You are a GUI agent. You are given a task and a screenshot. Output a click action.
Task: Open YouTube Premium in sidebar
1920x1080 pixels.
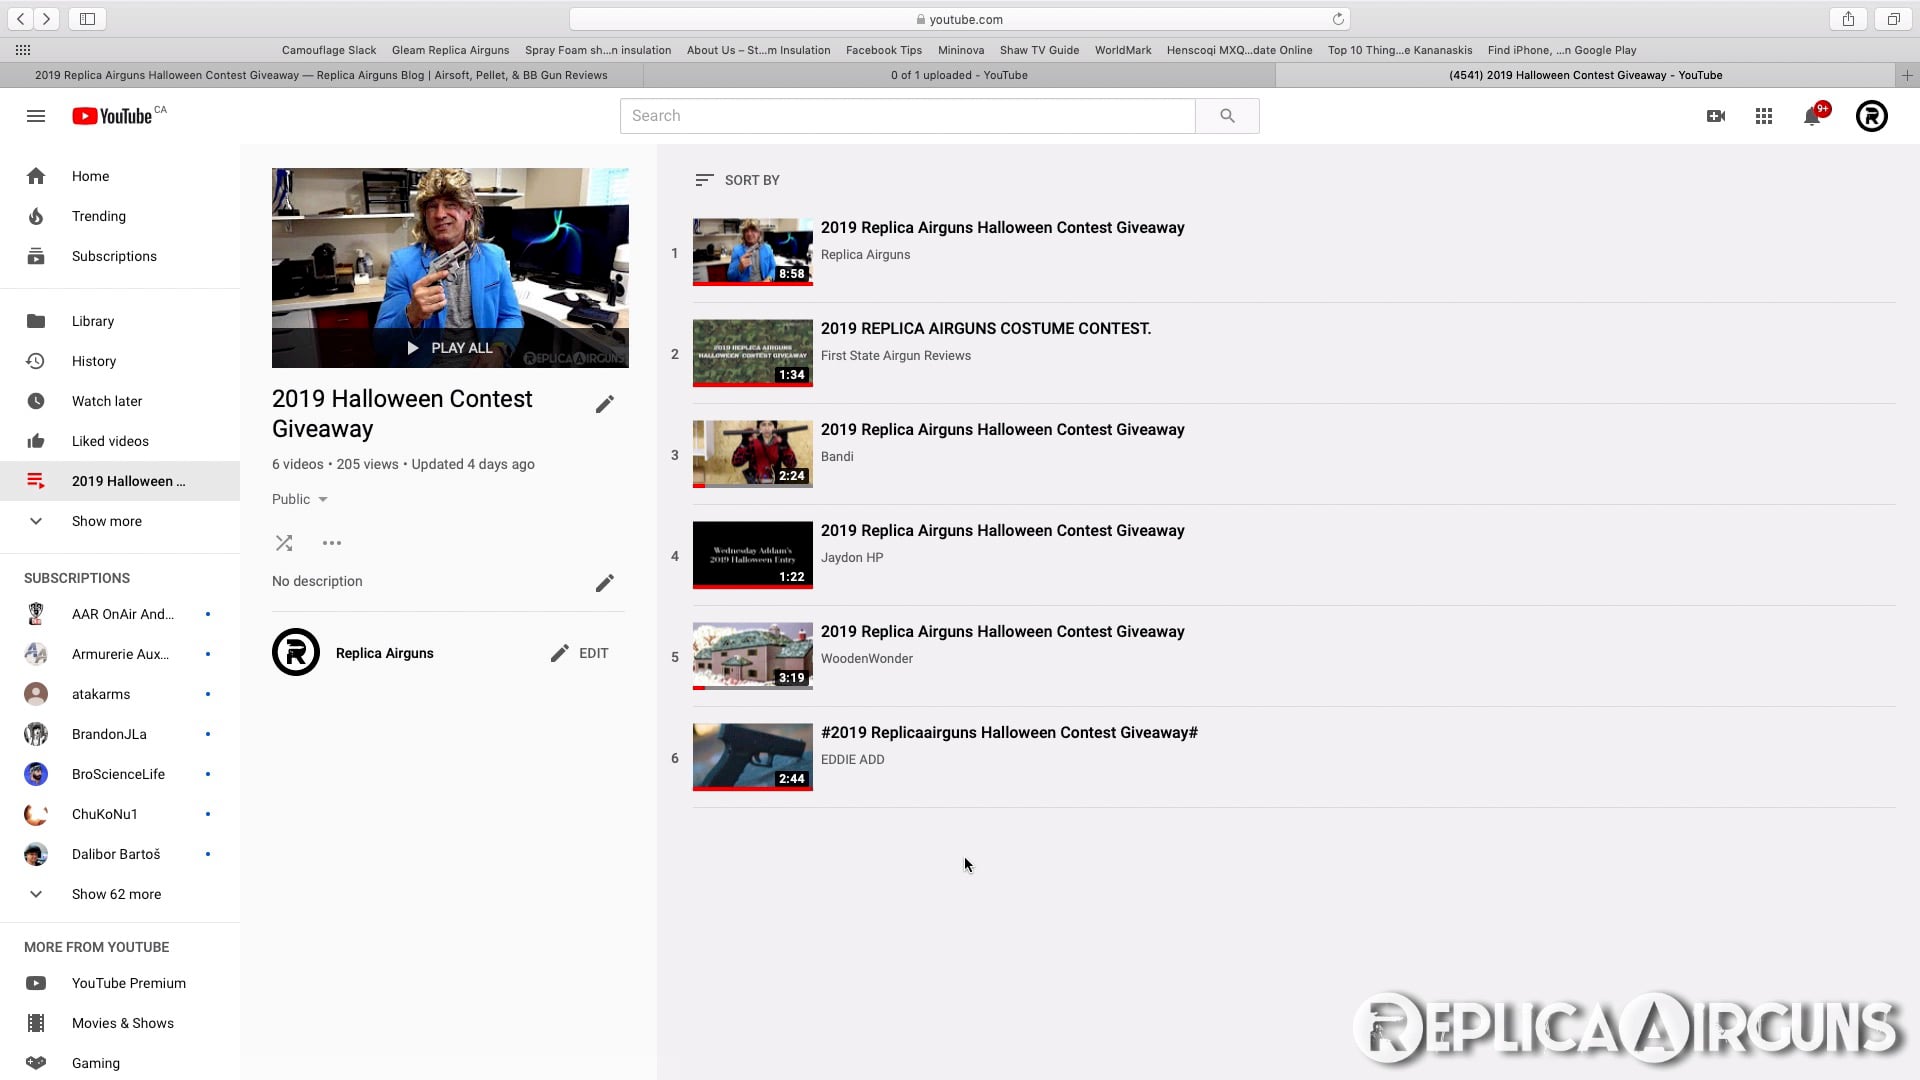tap(120, 983)
